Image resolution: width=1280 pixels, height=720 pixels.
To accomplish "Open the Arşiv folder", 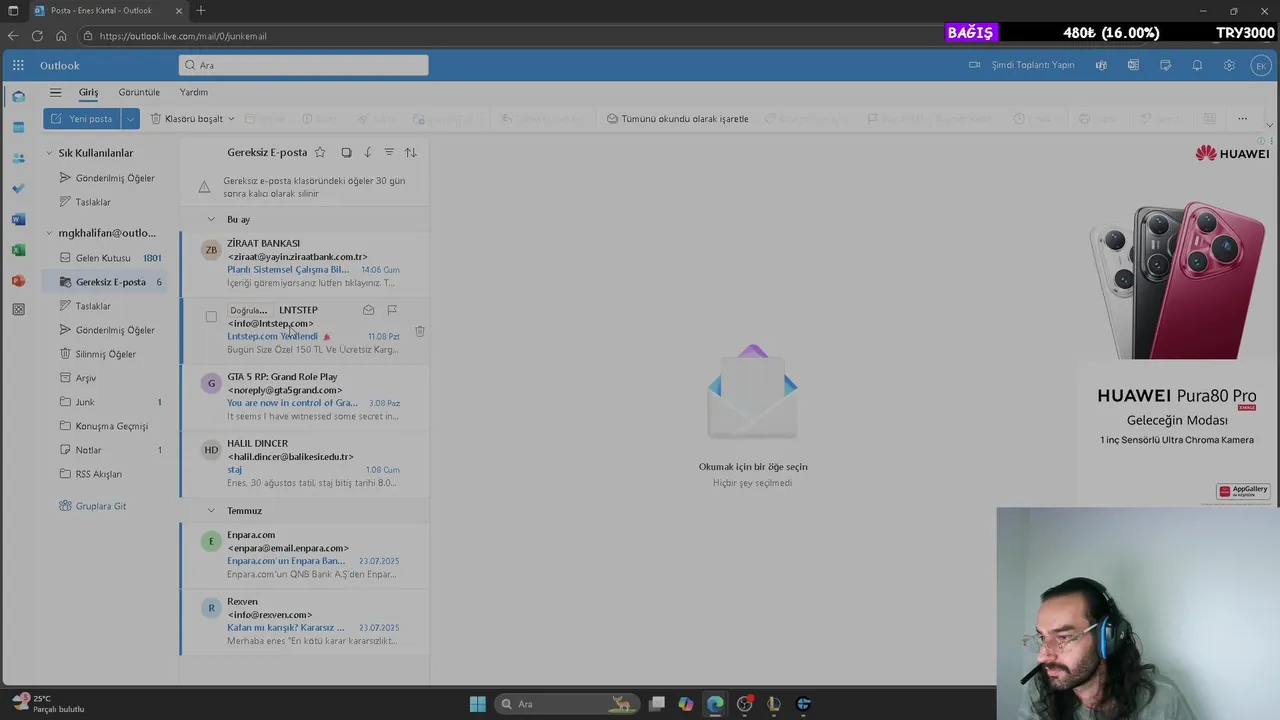I will click(104, 378).
